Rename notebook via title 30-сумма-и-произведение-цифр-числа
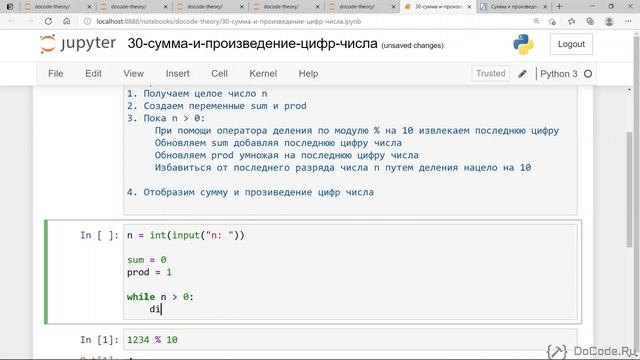640x360 pixels. pos(252,43)
